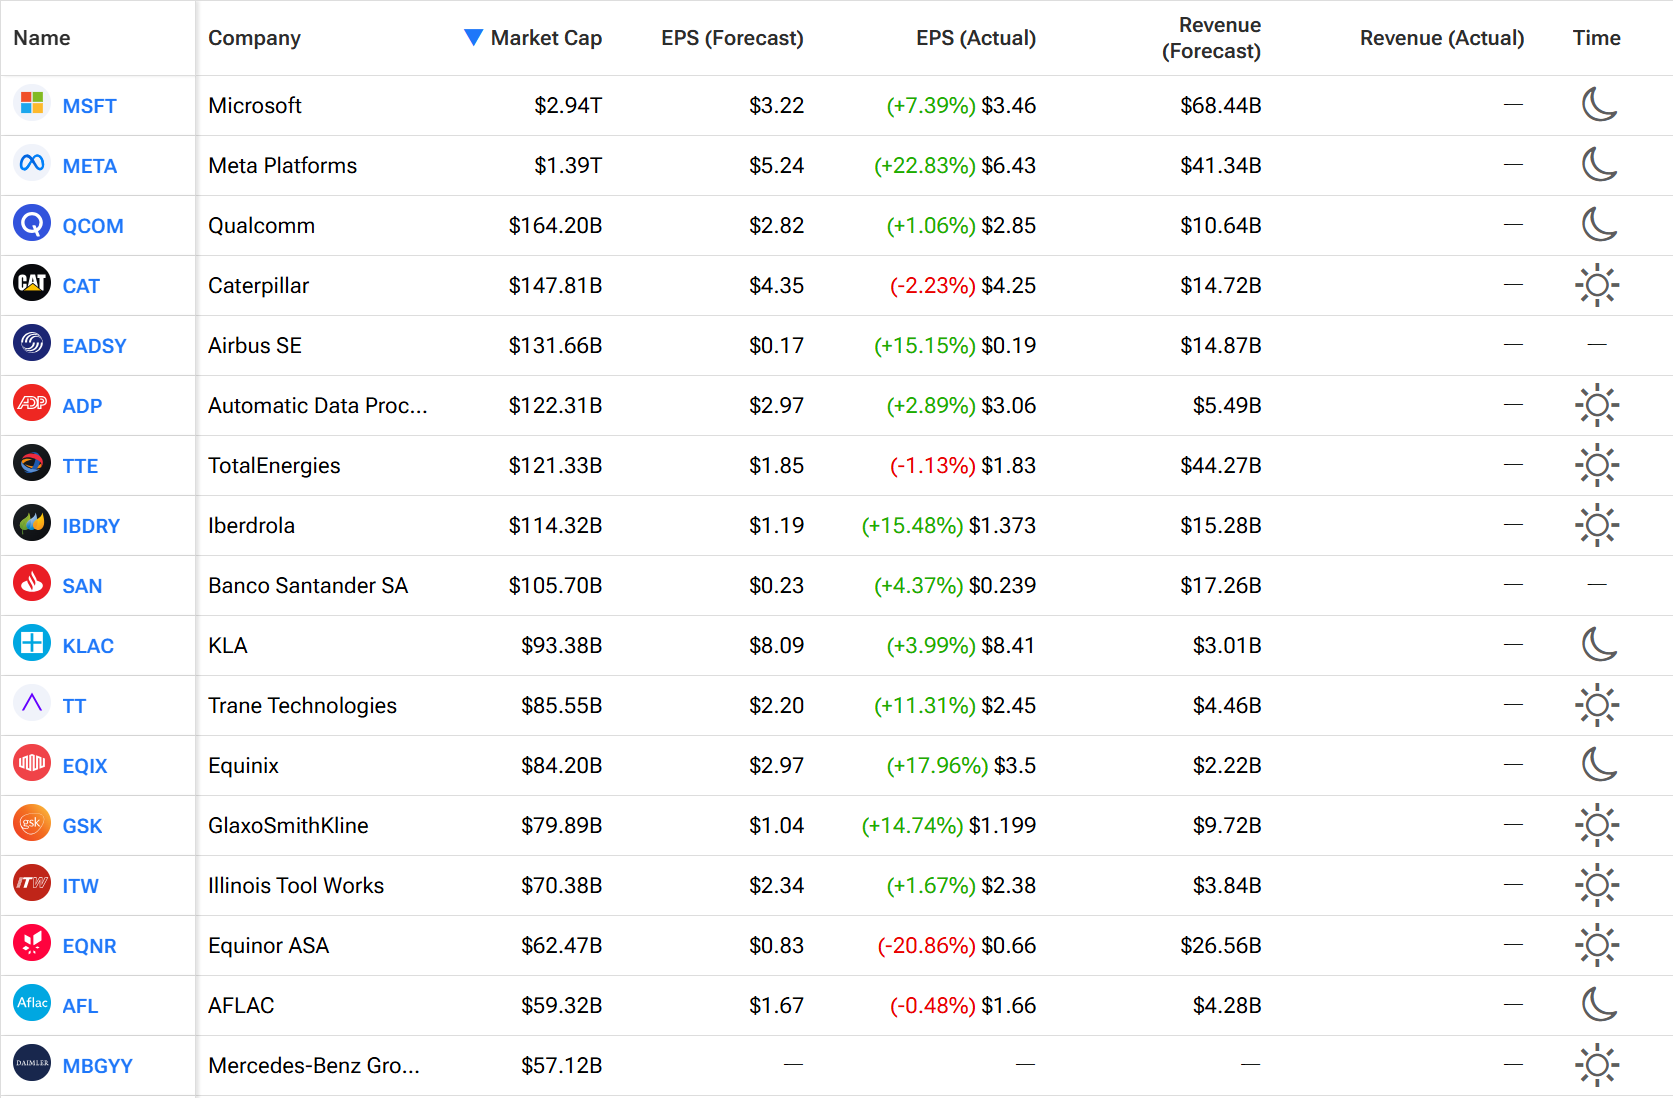Screen dimensions: 1673x1098
Task: Sort by the Company column header
Action: [254, 38]
